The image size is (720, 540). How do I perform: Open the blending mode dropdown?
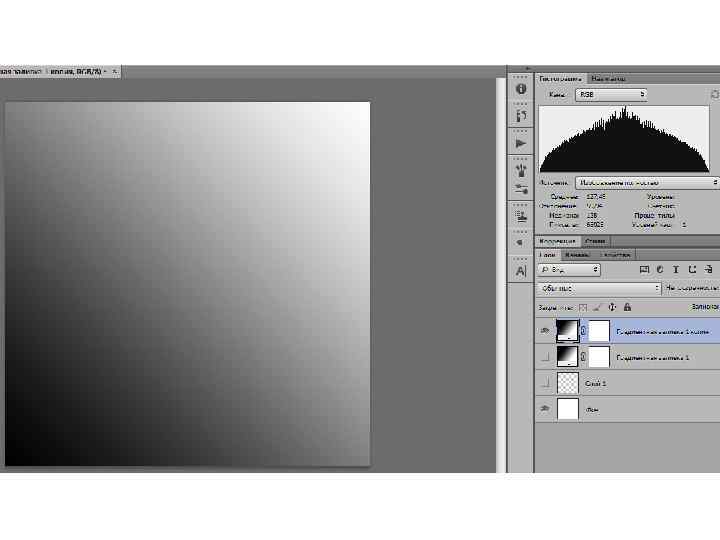click(599, 288)
